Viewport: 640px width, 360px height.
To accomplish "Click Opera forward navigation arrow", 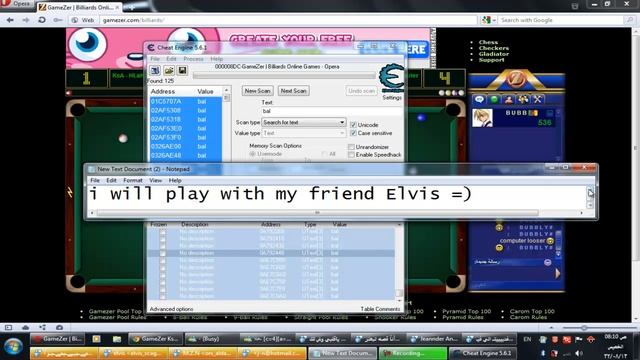I will (26, 20).
